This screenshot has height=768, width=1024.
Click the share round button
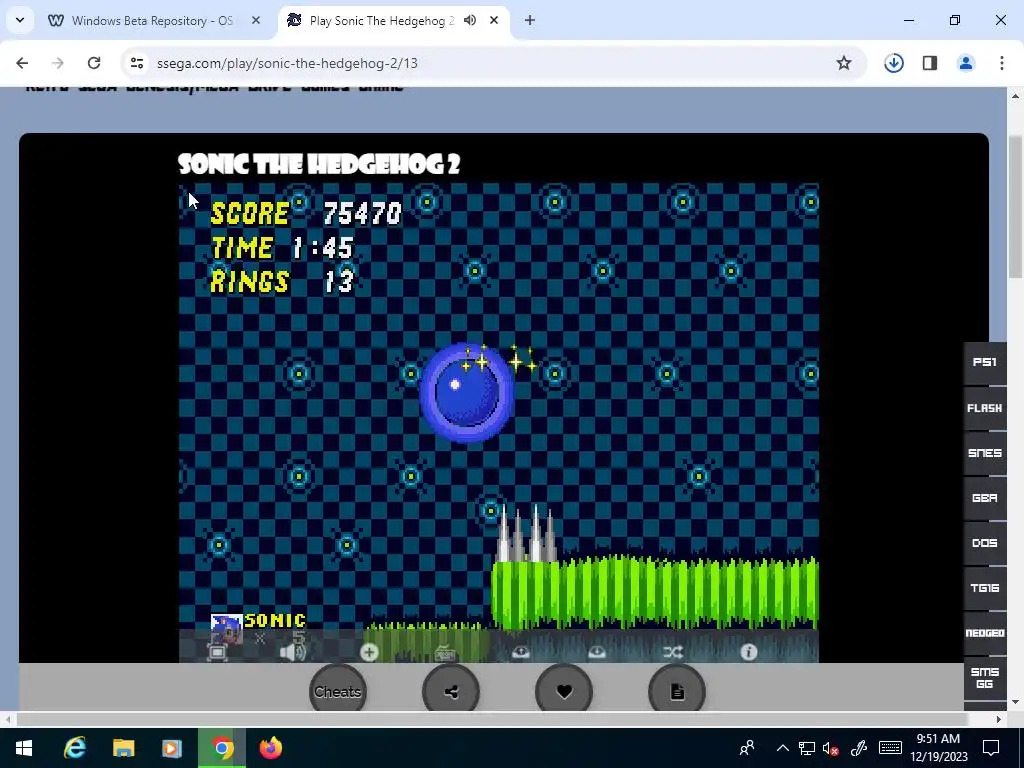point(451,691)
